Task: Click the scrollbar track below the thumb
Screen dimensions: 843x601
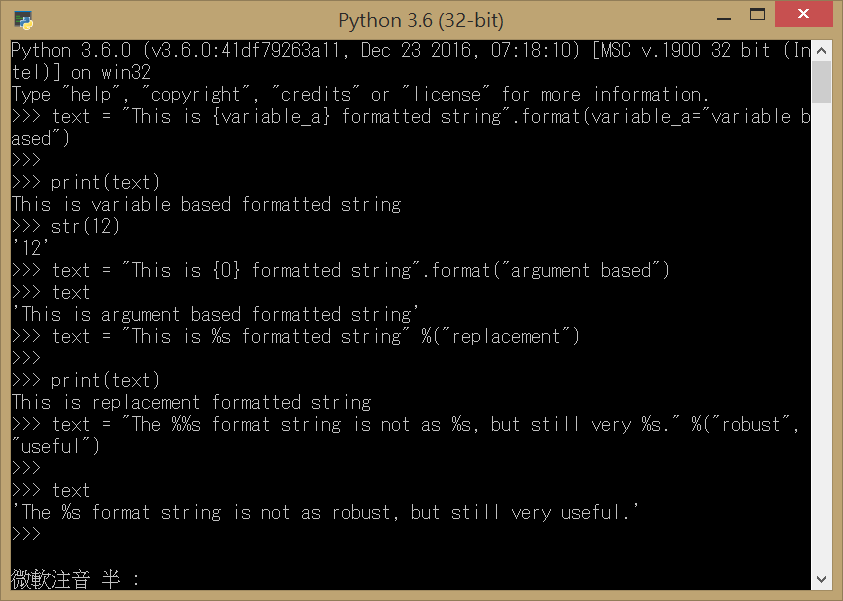Action: 822,300
